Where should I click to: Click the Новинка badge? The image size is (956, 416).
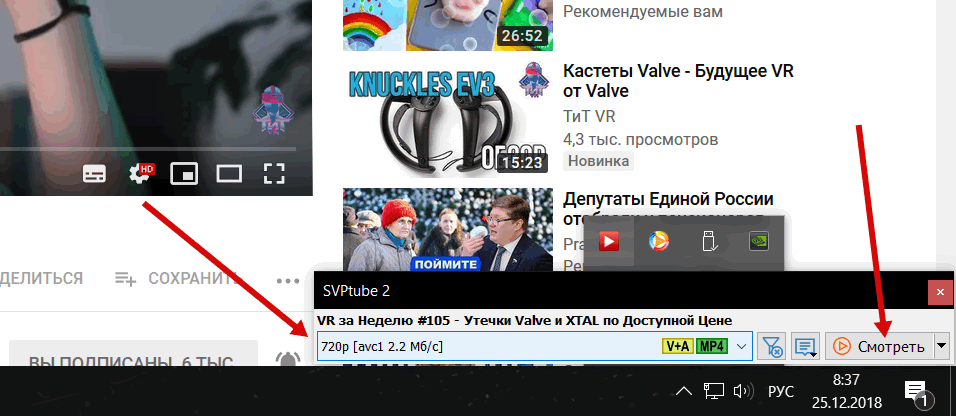[x=599, y=162]
